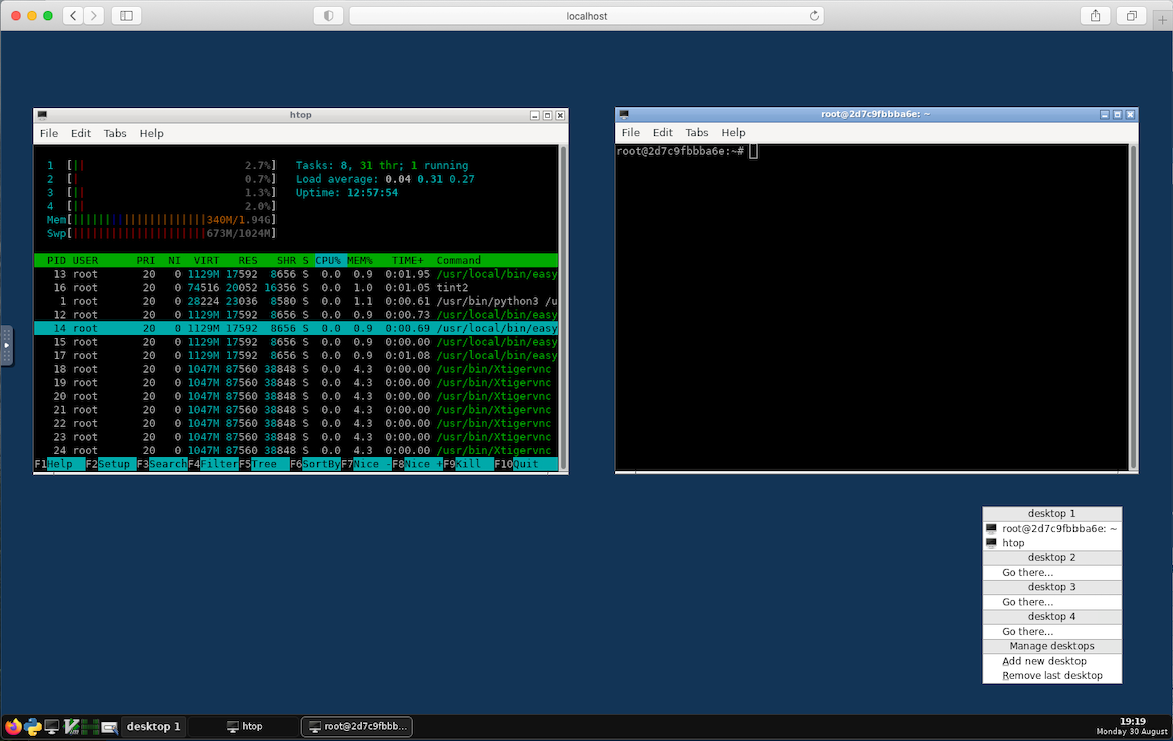Click F3 Search in htop footer
Screen dimensions: 1173x741
pos(162,464)
